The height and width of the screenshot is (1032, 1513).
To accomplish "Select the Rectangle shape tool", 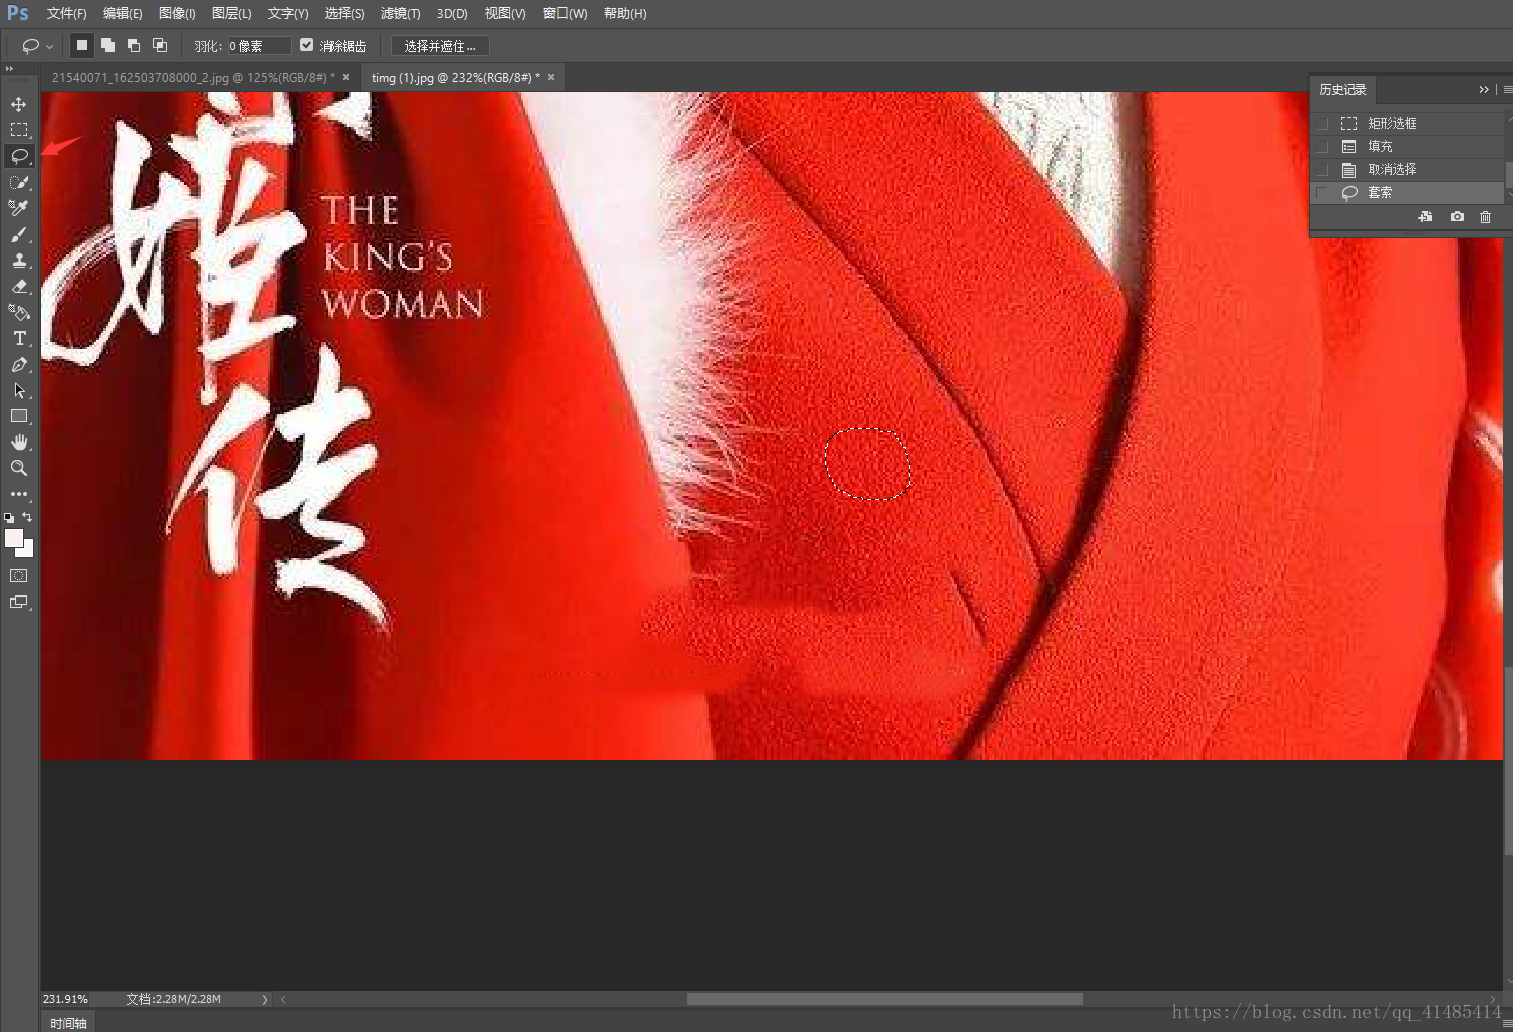I will (19, 416).
